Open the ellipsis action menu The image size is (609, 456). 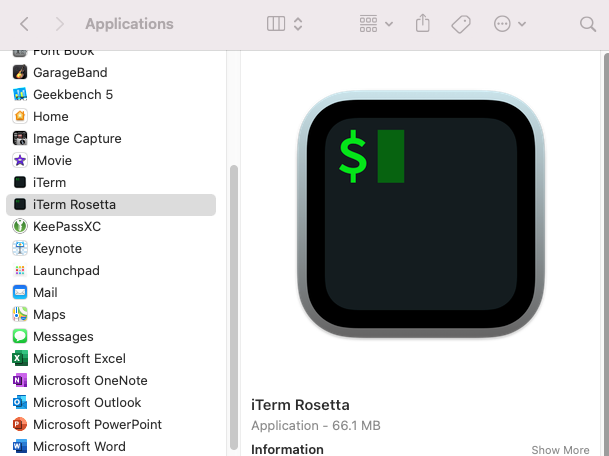click(x=510, y=24)
